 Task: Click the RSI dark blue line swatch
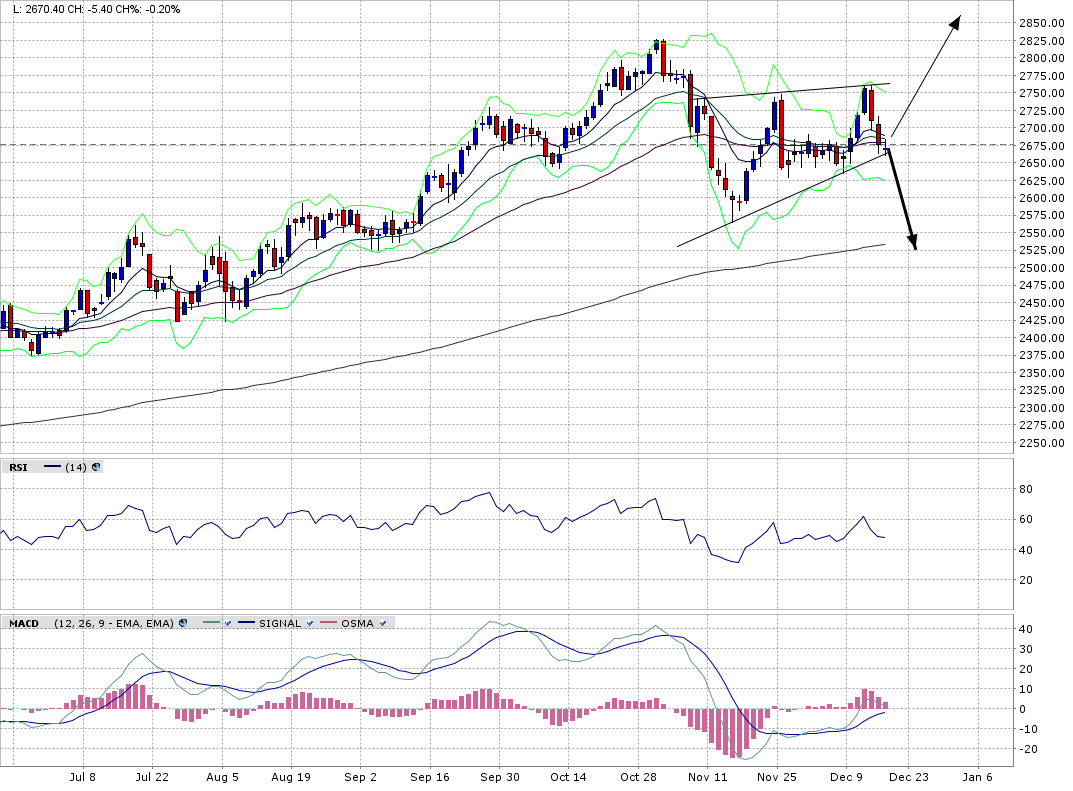[54, 467]
